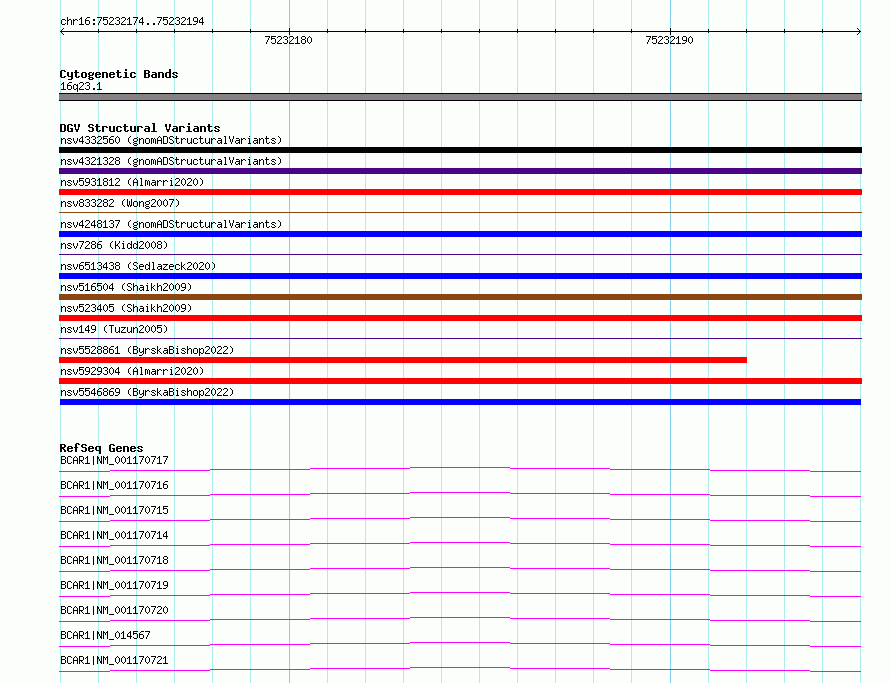This screenshot has height=683, width=890.
Task: Open transcript BCAR1|NM_001170719
Action: click(114, 585)
